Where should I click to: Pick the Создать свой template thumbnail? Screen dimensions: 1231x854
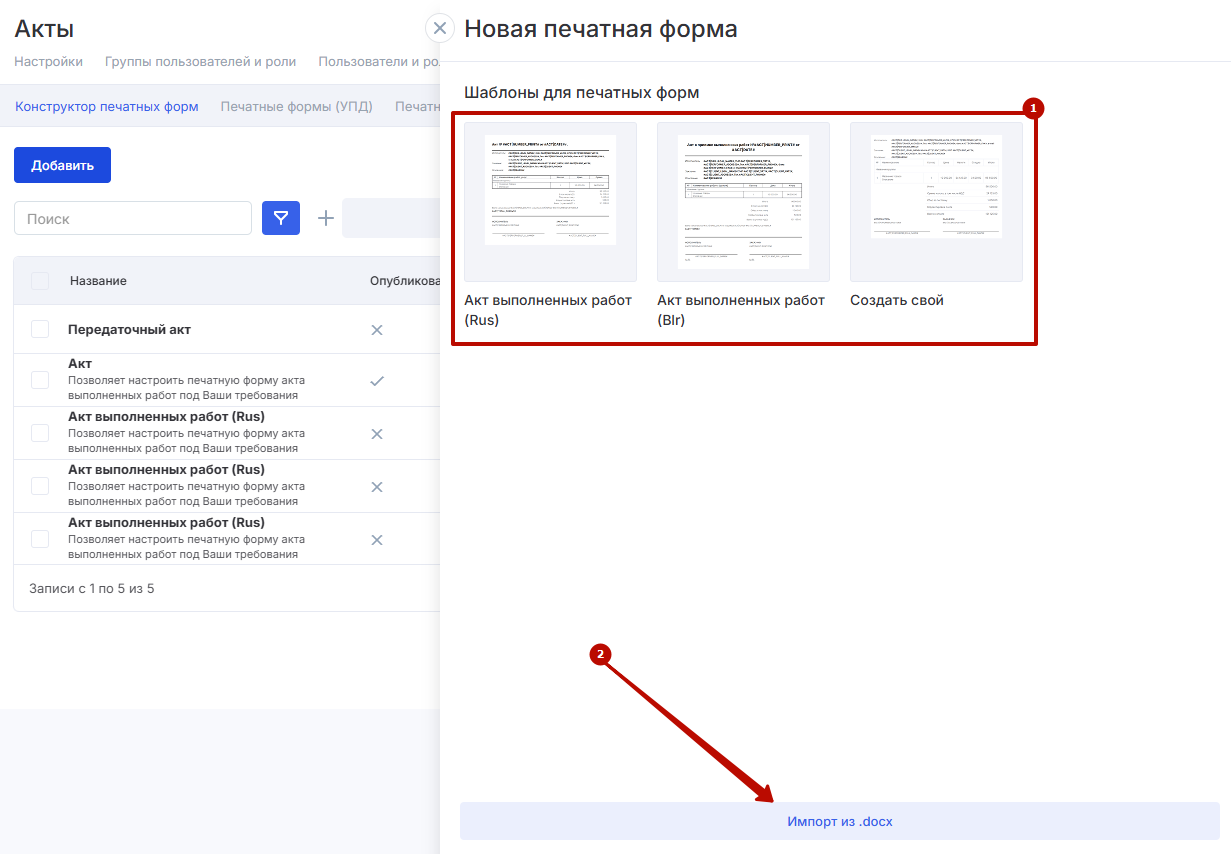tap(936, 202)
